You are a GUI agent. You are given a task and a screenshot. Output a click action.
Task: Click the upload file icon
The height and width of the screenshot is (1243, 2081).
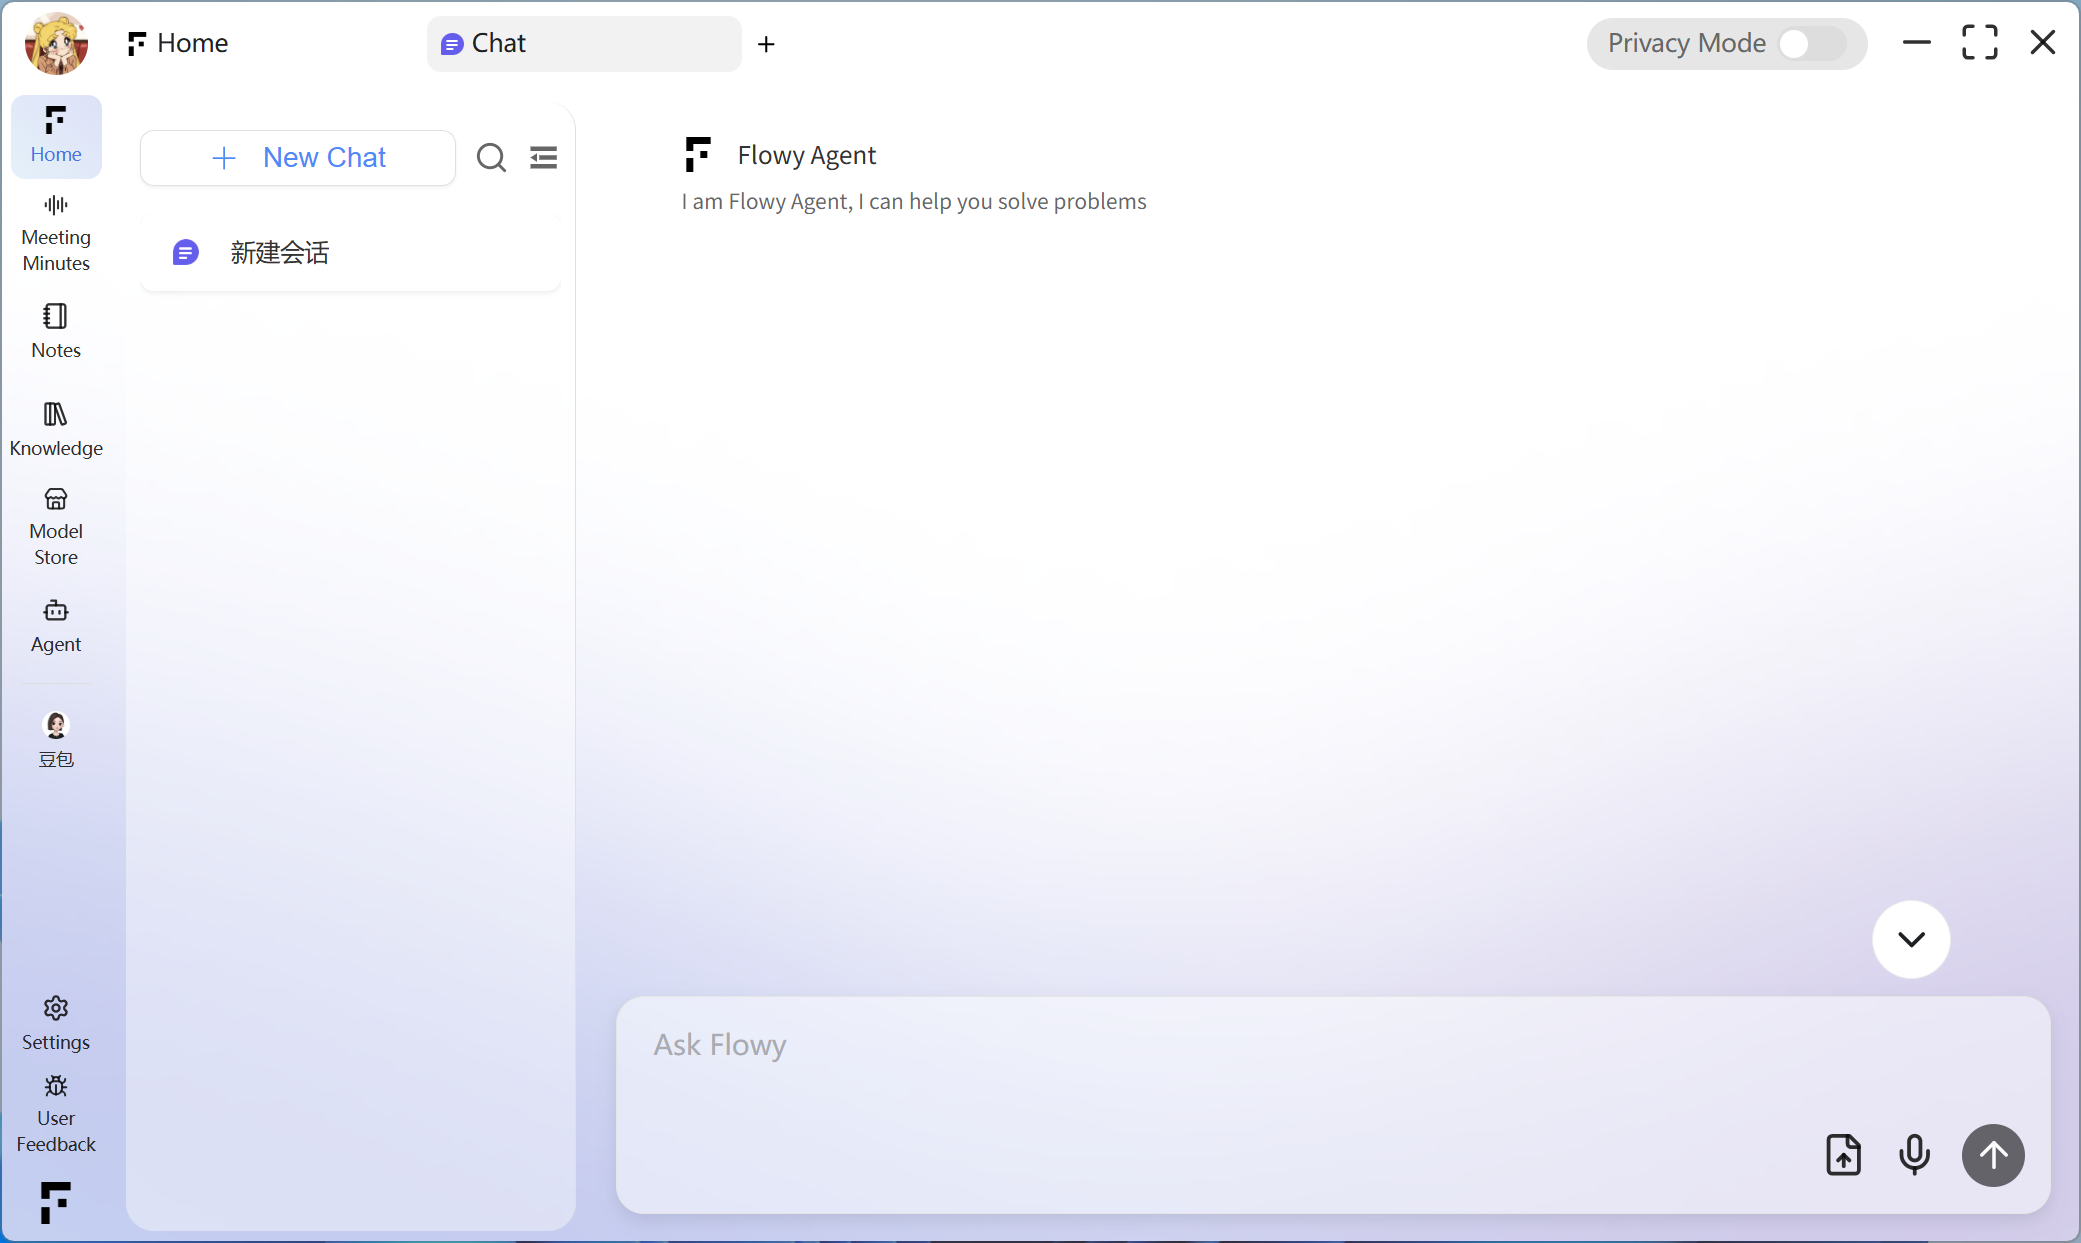pyautogui.click(x=1843, y=1155)
